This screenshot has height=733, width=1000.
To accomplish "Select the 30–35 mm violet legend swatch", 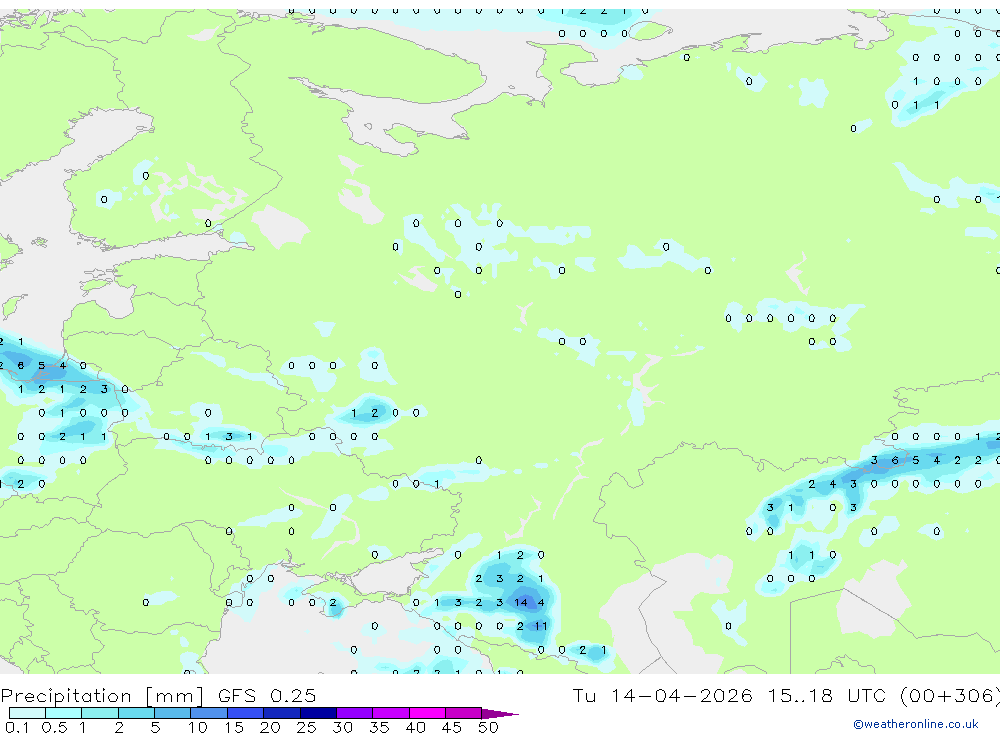I will pos(355,713).
